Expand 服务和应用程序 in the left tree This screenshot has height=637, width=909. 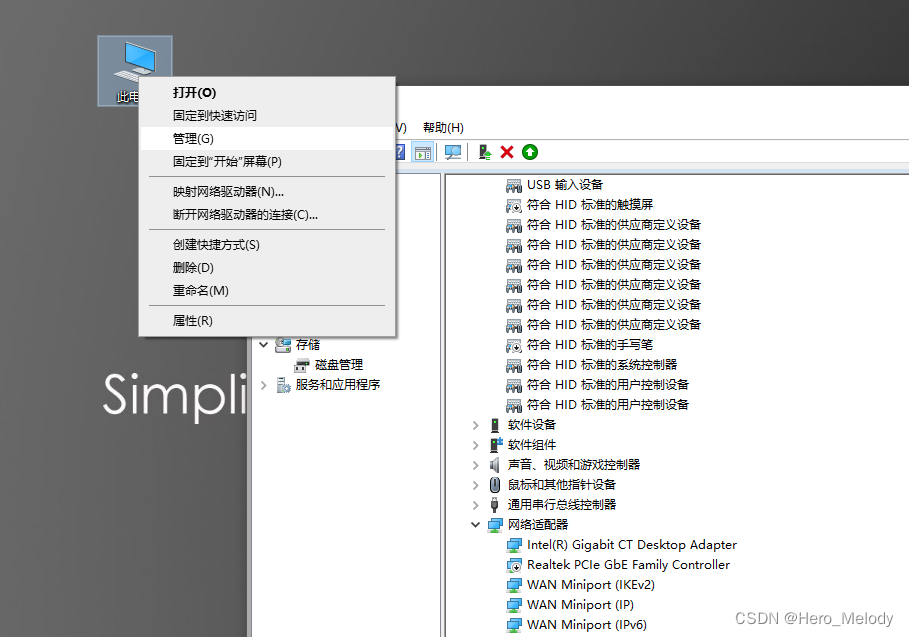263,384
